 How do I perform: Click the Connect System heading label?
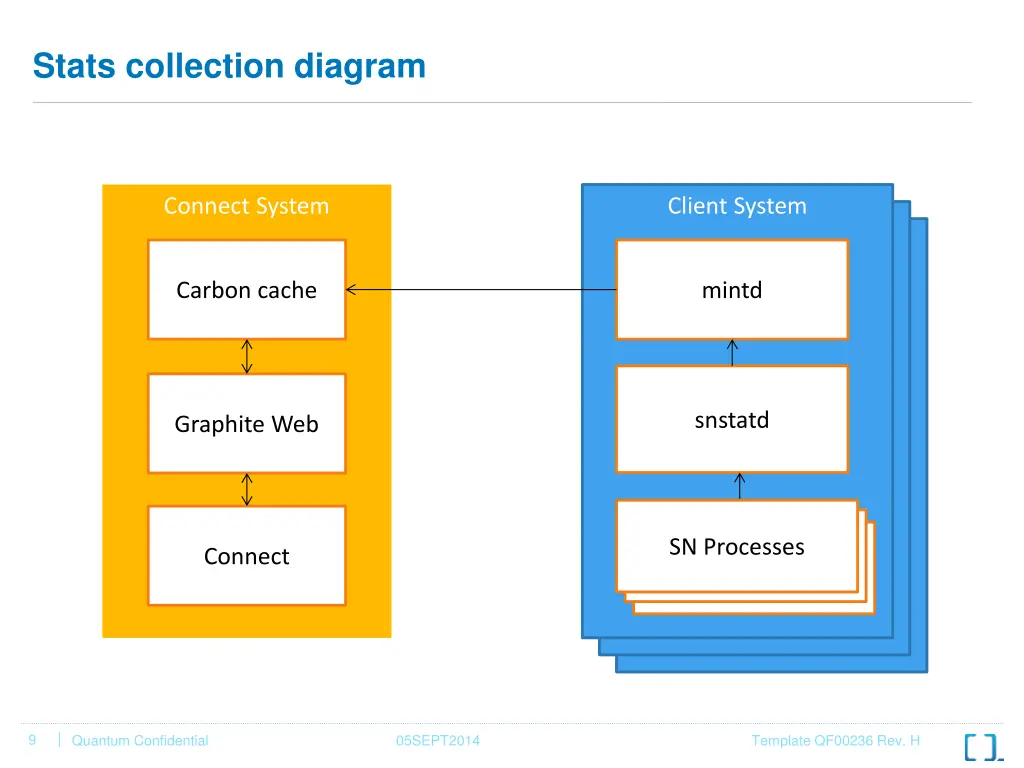click(246, 206)
